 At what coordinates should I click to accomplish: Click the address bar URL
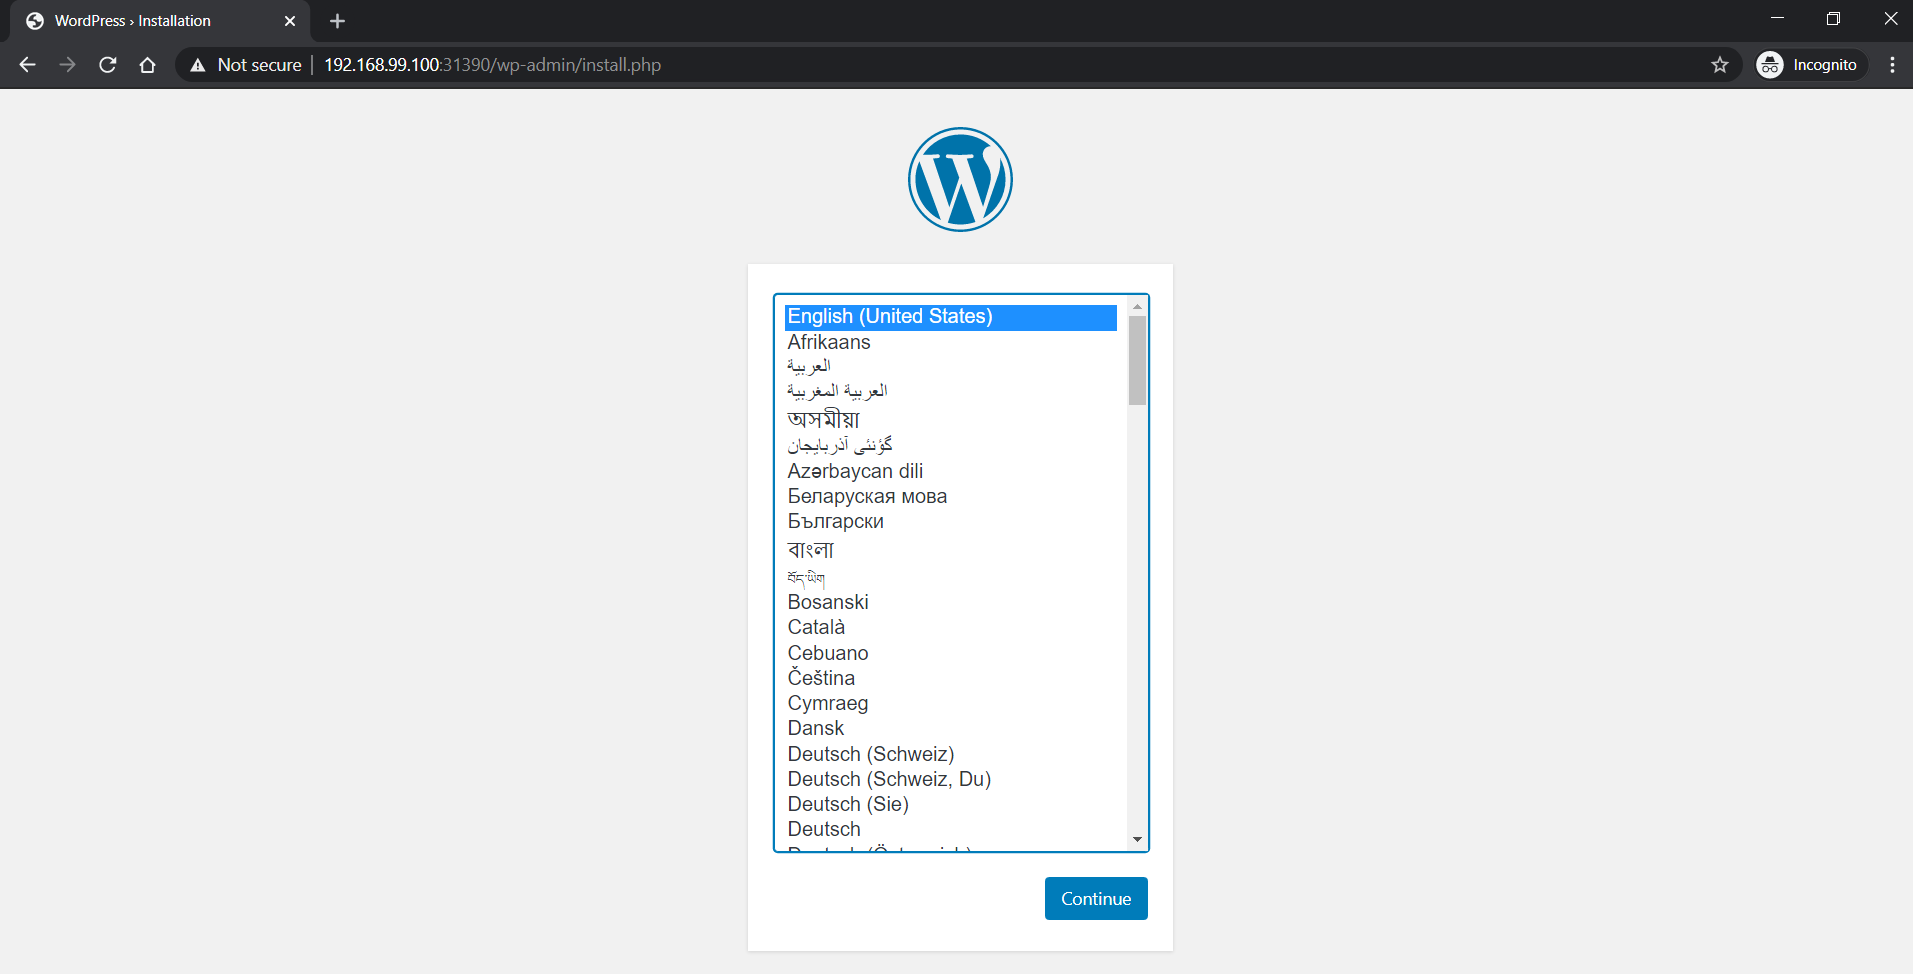coord(492,65)
